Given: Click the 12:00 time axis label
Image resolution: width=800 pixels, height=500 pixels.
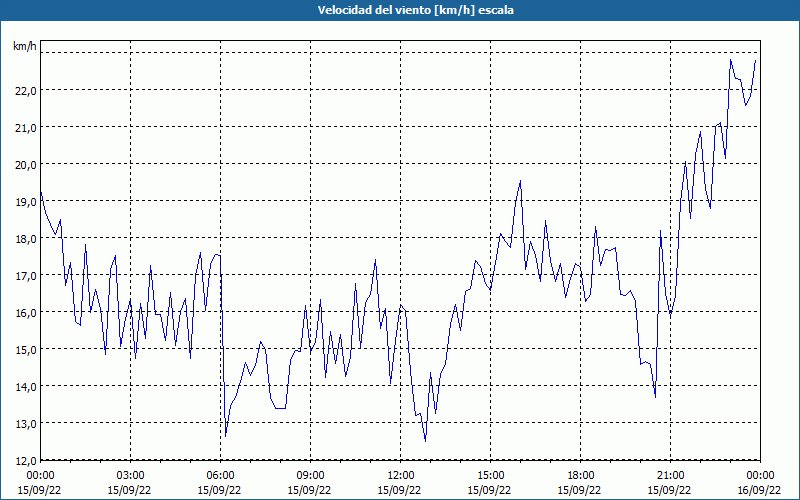Looking at the screenshot, I should point(401,476).
